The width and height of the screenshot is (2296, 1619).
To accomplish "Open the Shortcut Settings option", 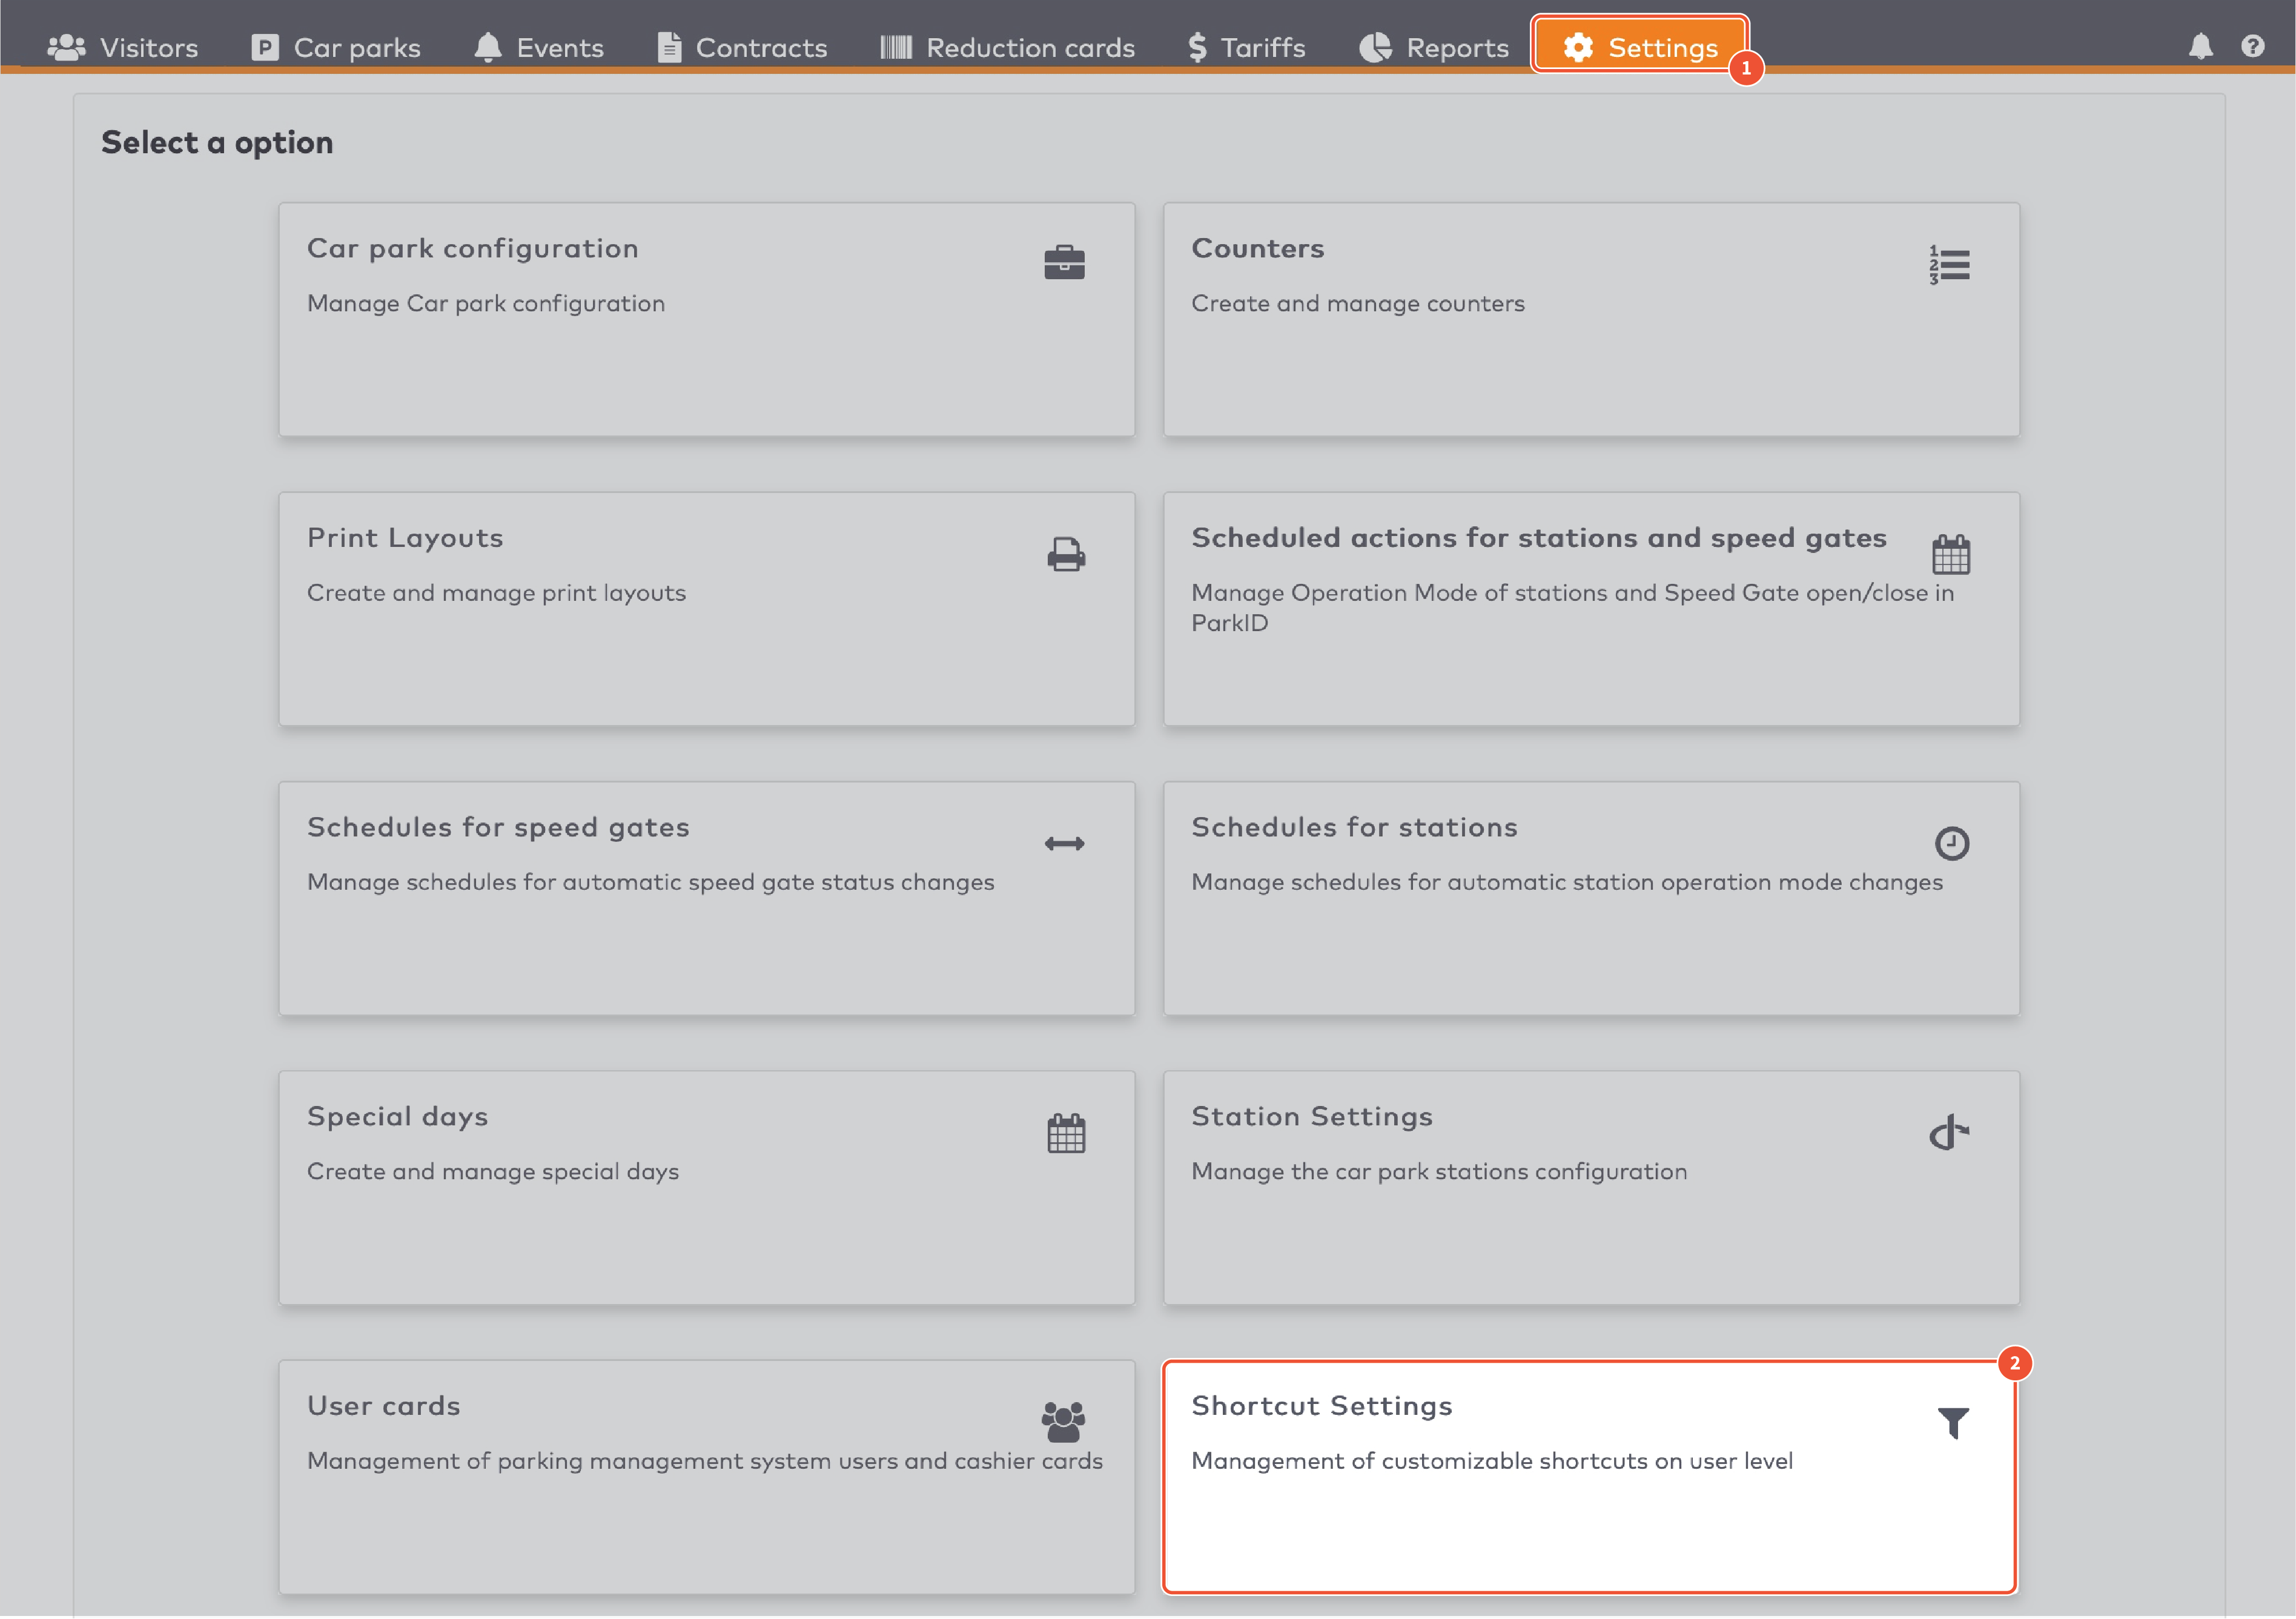I will [x=1590, y=1470].
